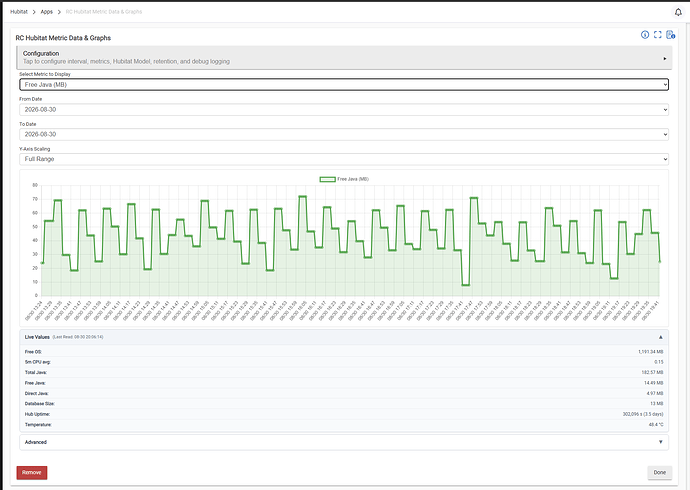Open the app status document icon

click(671, 35)
